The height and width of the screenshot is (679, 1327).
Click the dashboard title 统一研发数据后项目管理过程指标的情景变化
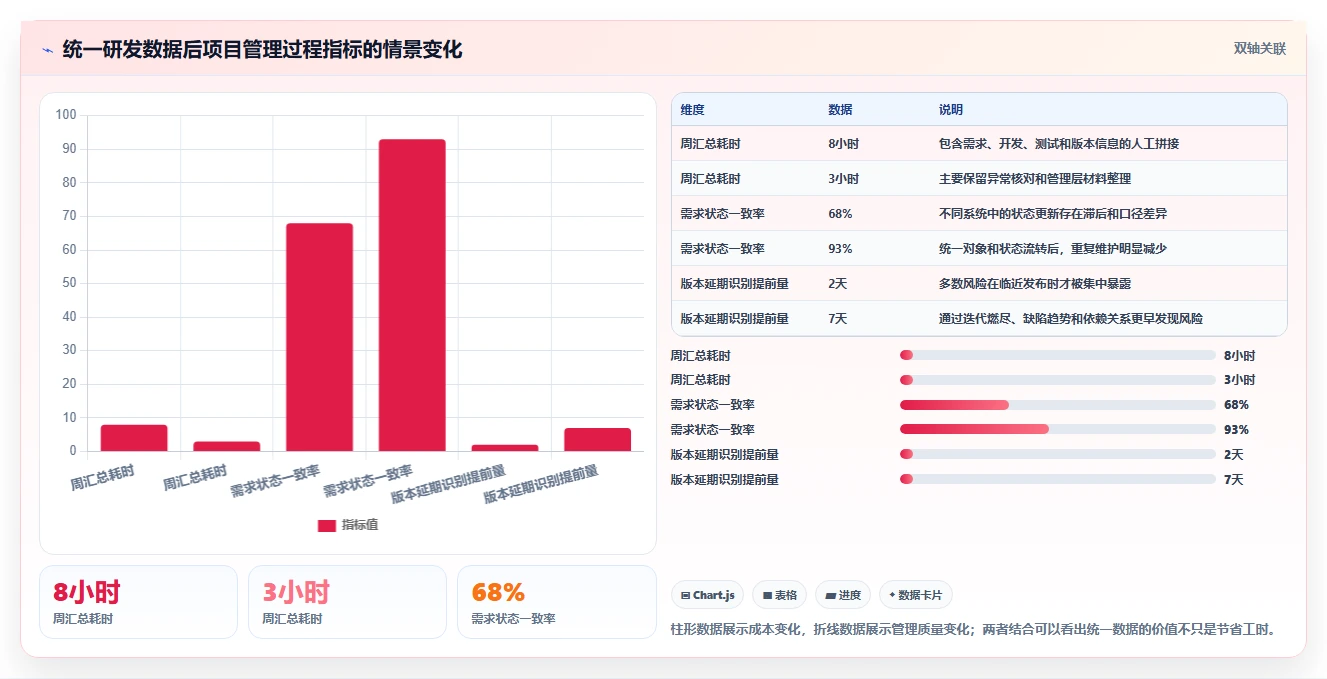tap(262, 50)
